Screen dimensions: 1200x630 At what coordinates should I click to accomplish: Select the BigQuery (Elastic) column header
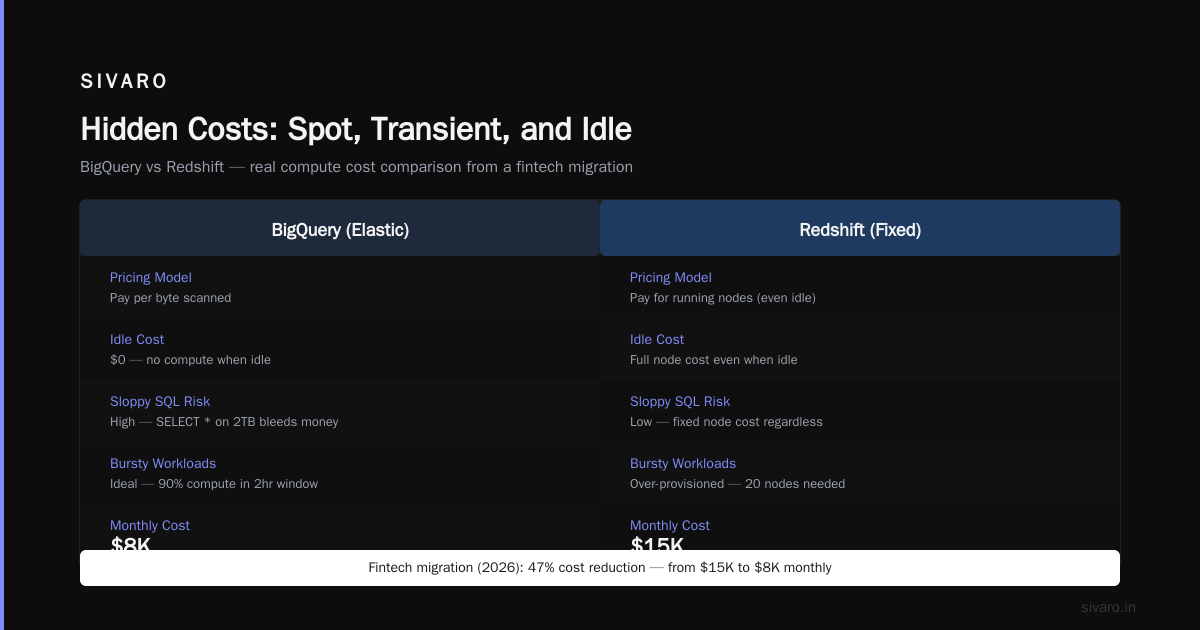tap(340, 229)
